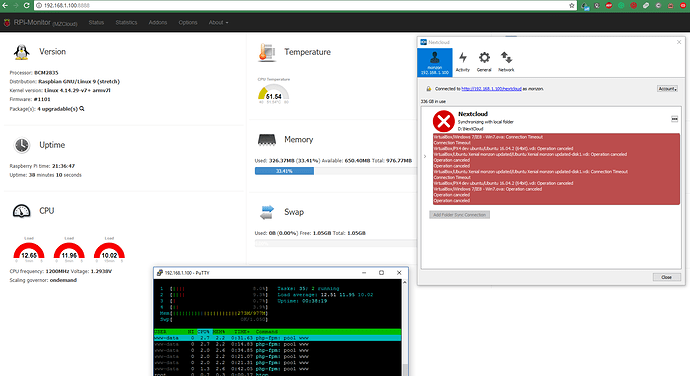
Task: Click the CPU gauge icon
Action: (22, 211)
